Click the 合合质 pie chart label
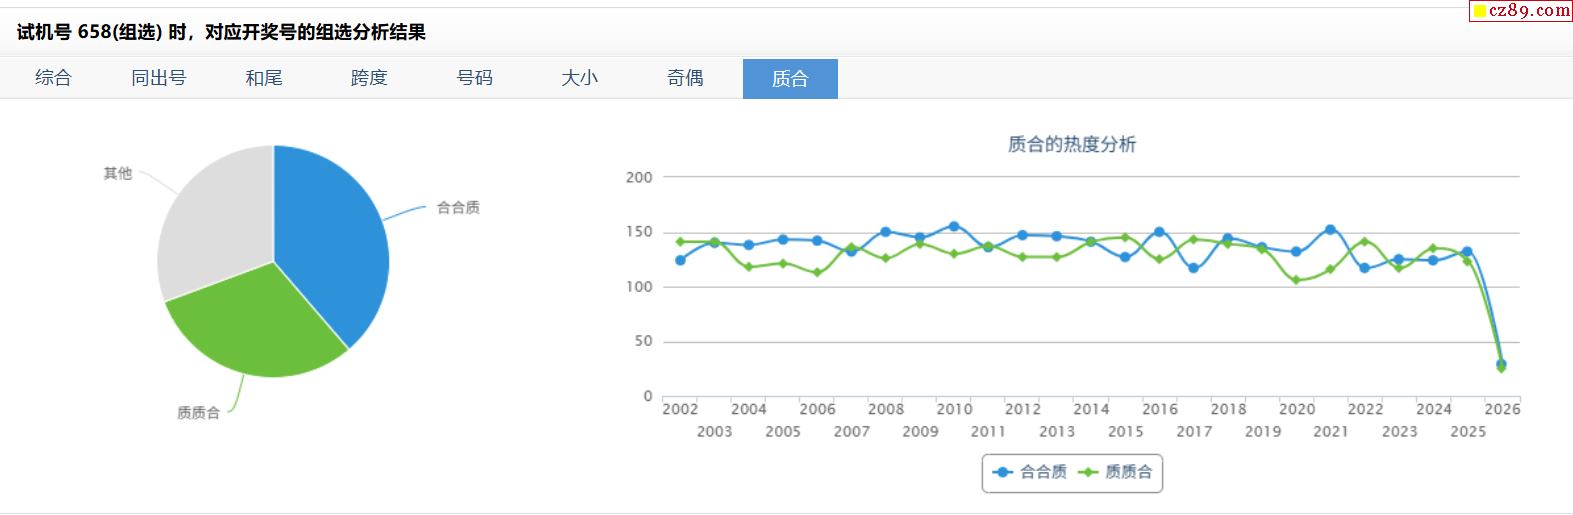This screenshot has width=1573, height=515. (x=458, y=208)
